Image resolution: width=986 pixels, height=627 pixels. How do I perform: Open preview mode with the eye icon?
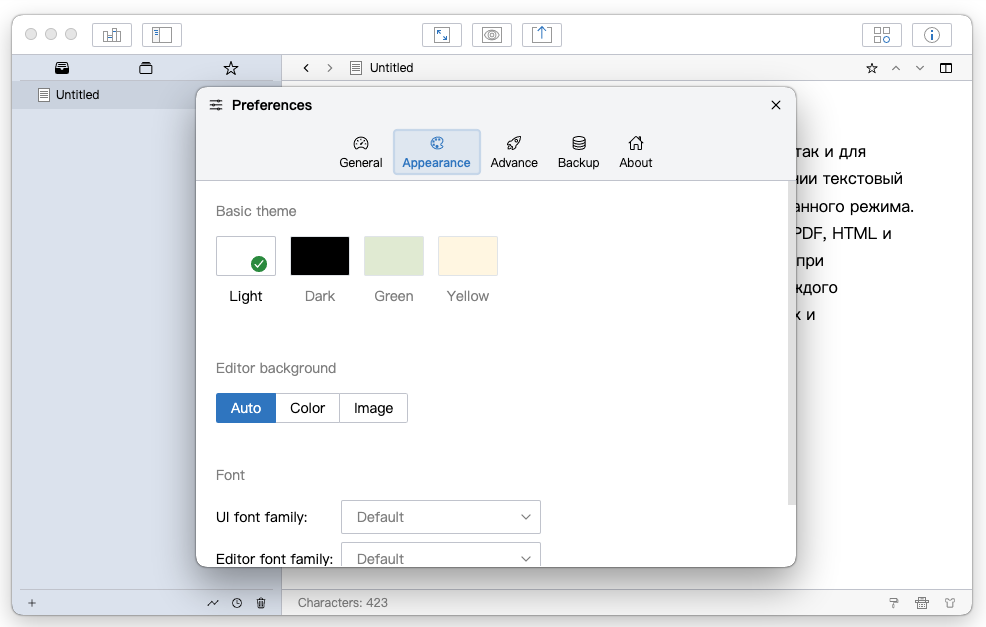[x=492, y=35]
